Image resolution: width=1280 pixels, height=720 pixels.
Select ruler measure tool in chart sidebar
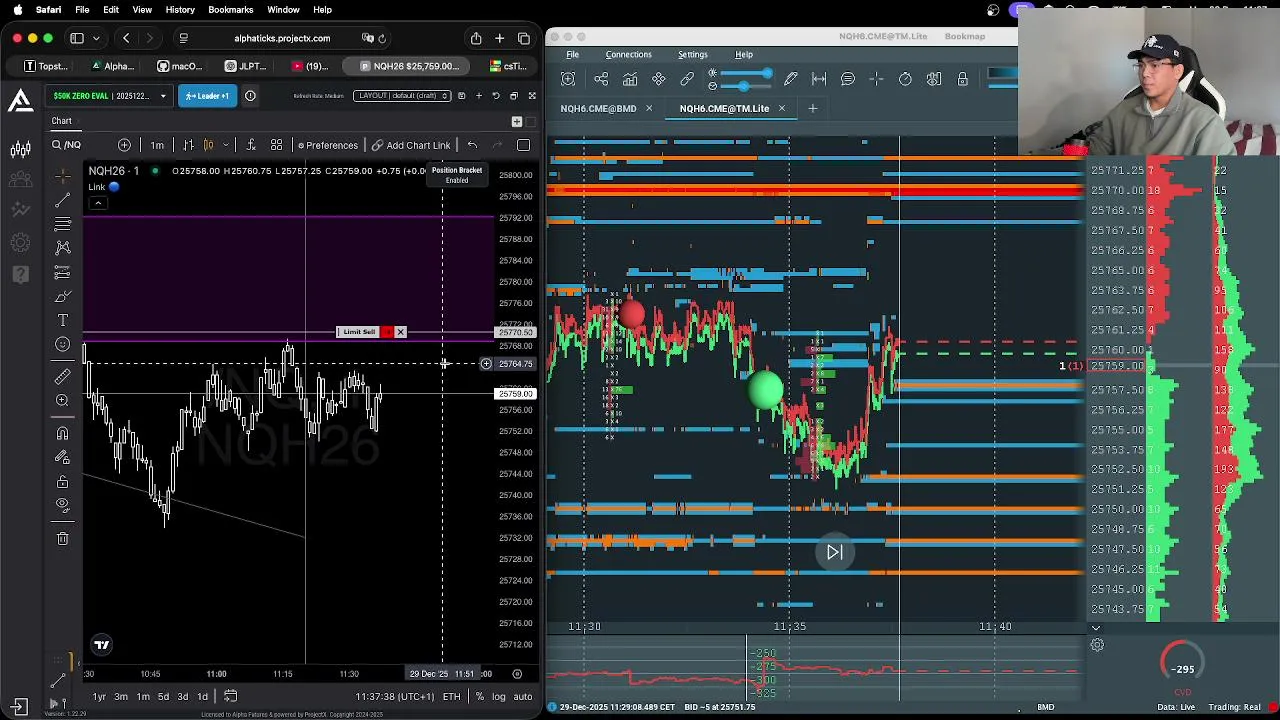click(x=62, y=376)
